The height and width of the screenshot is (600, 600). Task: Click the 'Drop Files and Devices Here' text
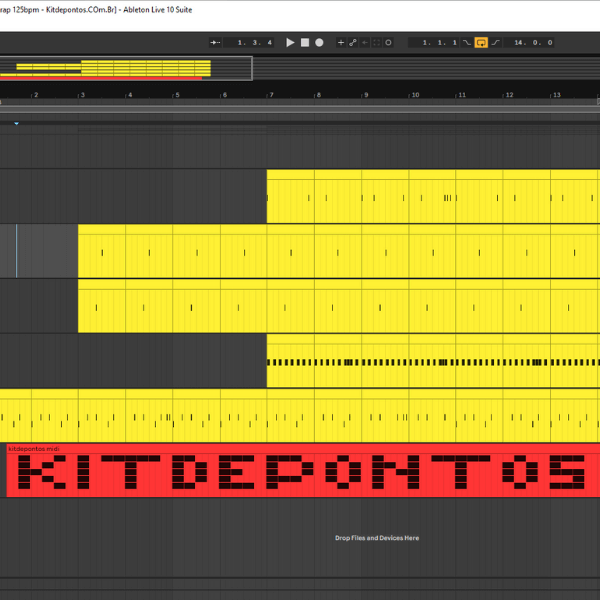(377, 538)
